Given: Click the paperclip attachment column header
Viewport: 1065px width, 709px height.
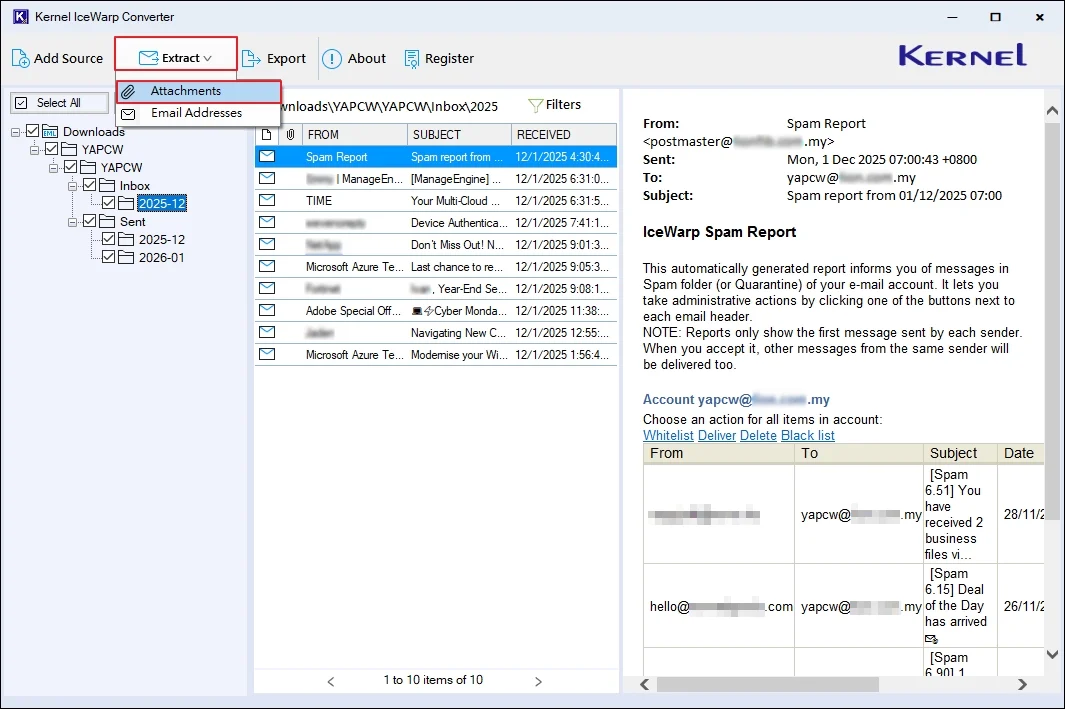Looking at the screenshot, I should [x=290, y=134].
